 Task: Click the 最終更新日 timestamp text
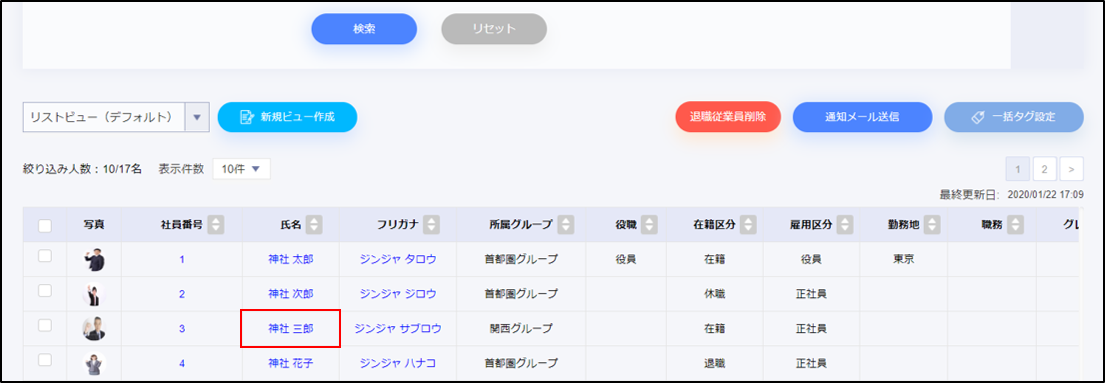click(1011, 194)
